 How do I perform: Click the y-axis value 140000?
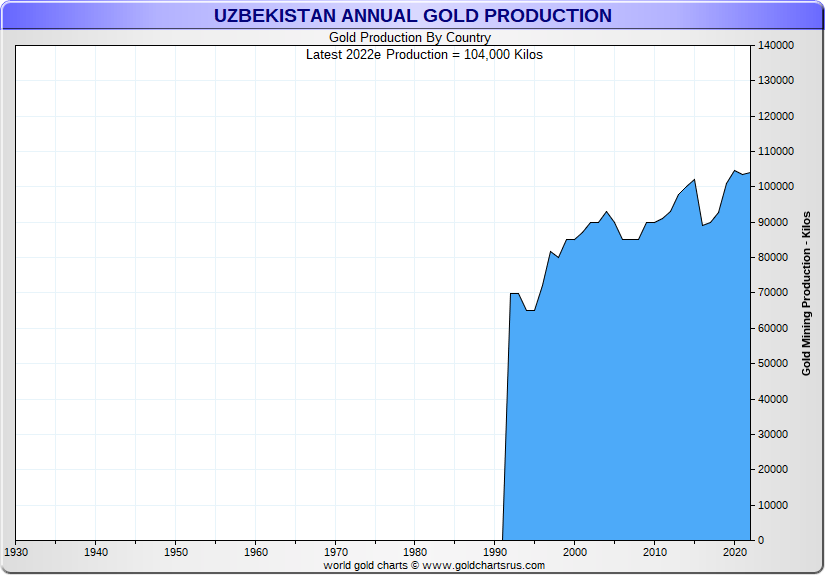[776, 45]
